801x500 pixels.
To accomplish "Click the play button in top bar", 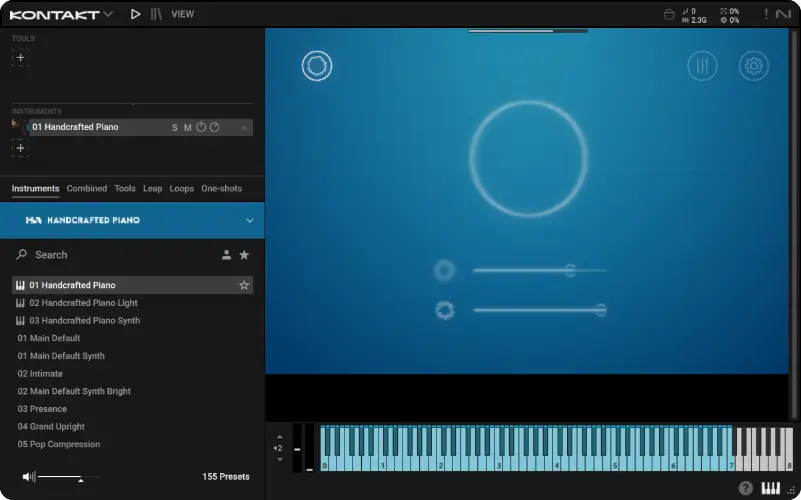I will point(135,14).
